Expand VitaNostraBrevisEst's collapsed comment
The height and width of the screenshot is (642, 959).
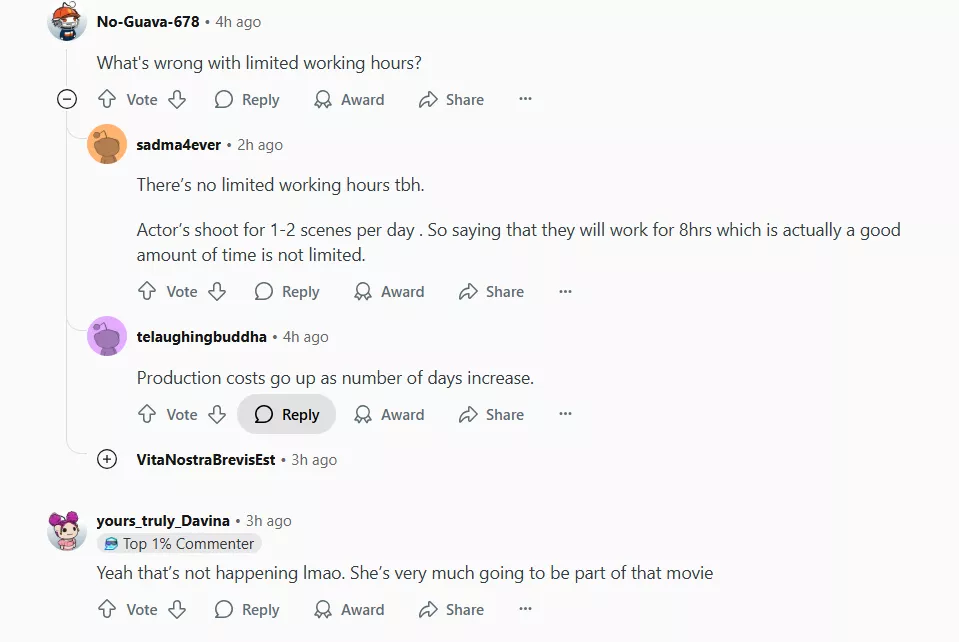(x=107, y=460)
